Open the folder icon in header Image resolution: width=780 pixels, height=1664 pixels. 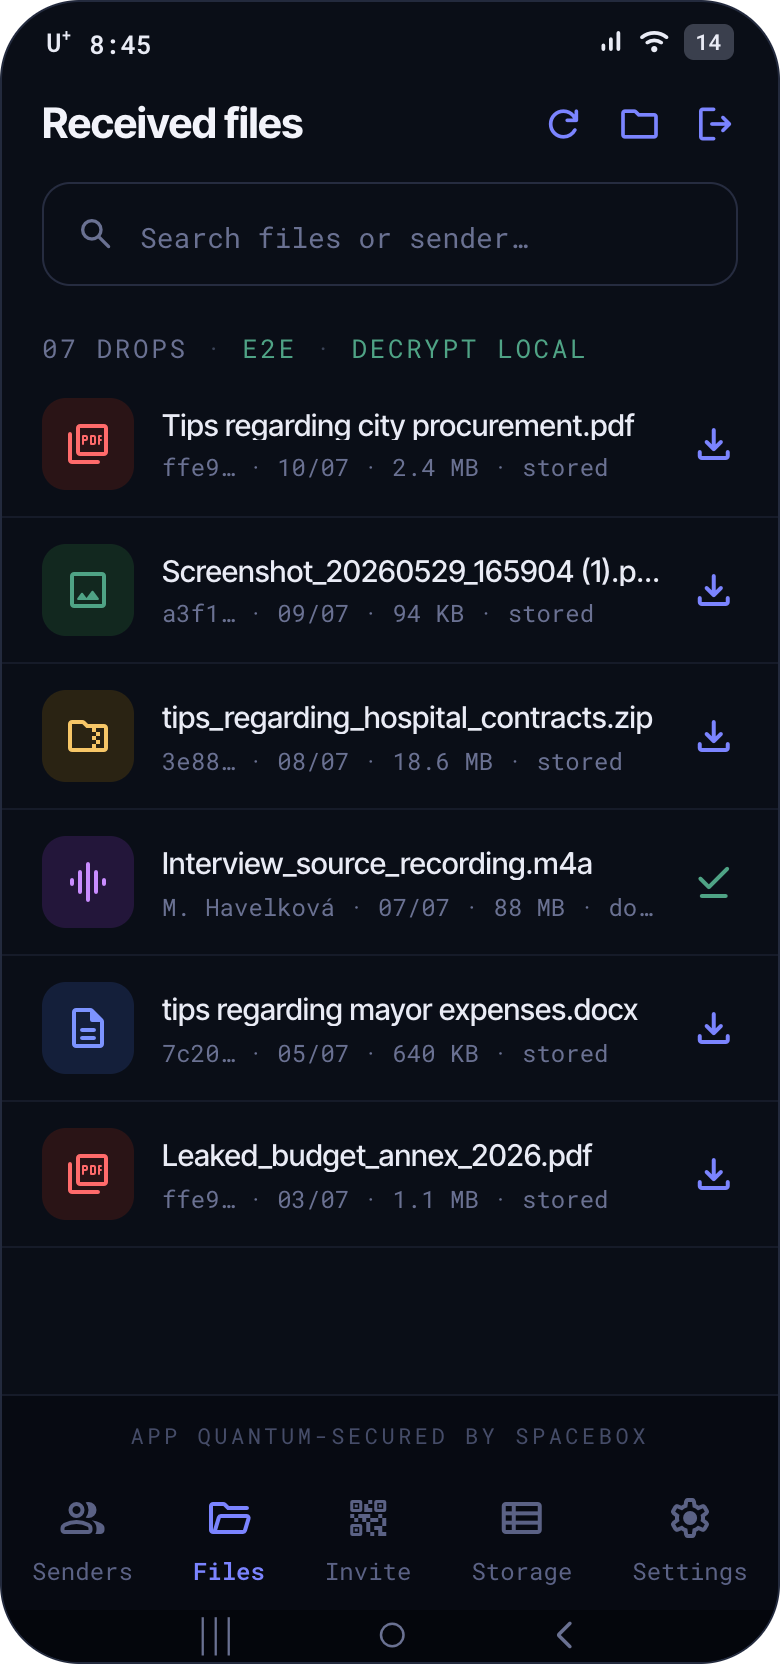639,124
